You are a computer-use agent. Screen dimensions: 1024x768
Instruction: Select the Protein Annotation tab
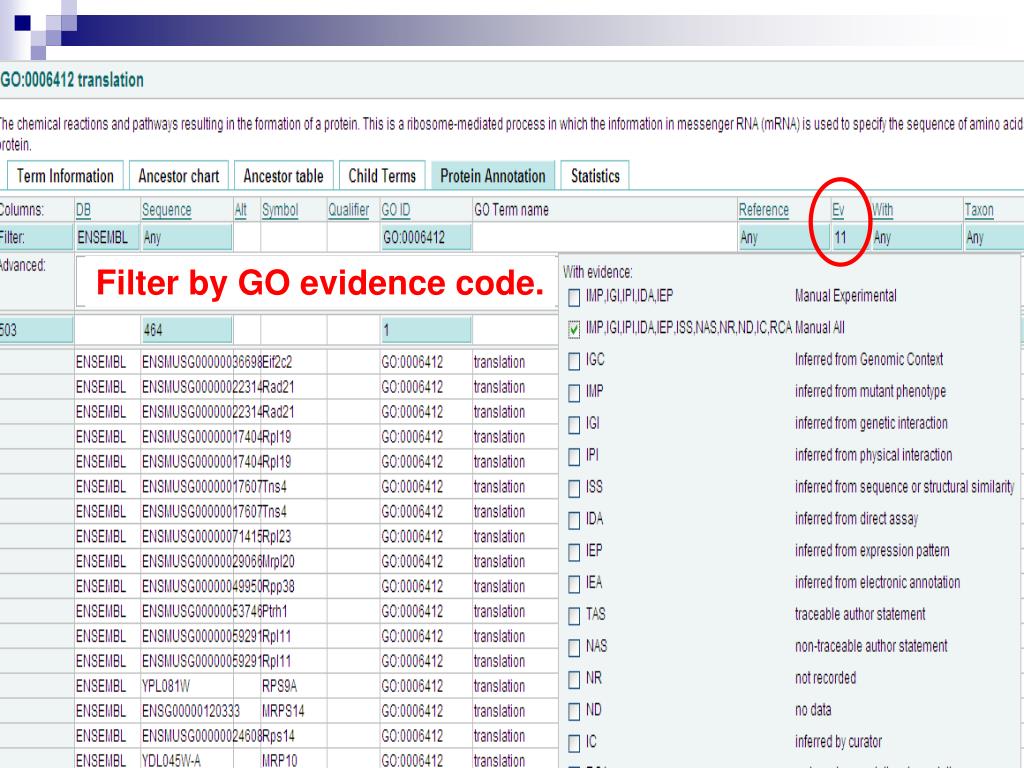(492, 176)
